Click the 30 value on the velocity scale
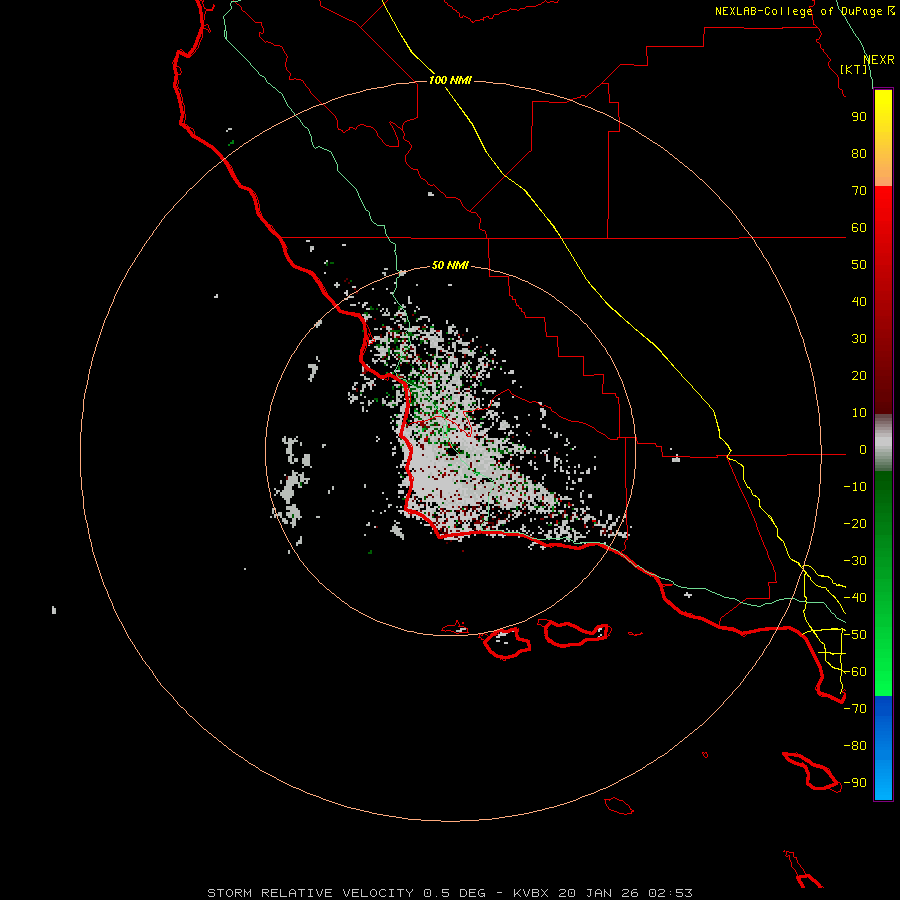The image size is (900, 900). (859, 339)
